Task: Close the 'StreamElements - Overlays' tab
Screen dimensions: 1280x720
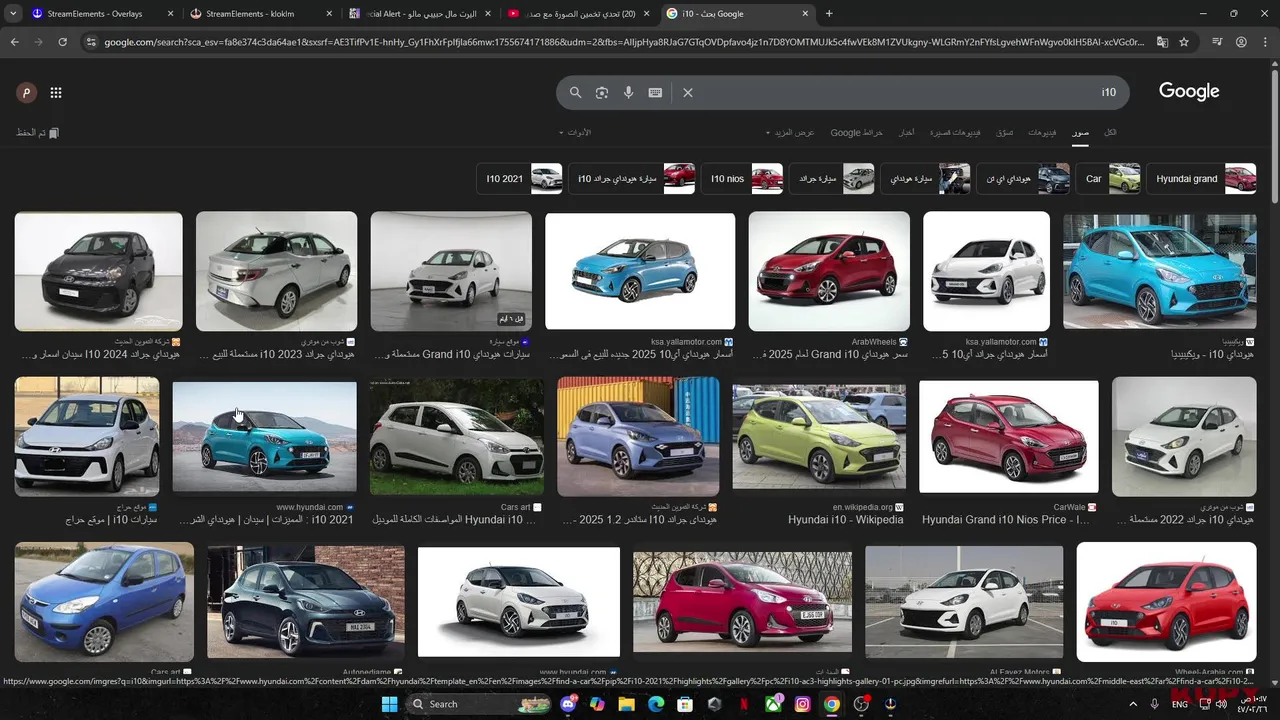Action: (x=170, y=14)
